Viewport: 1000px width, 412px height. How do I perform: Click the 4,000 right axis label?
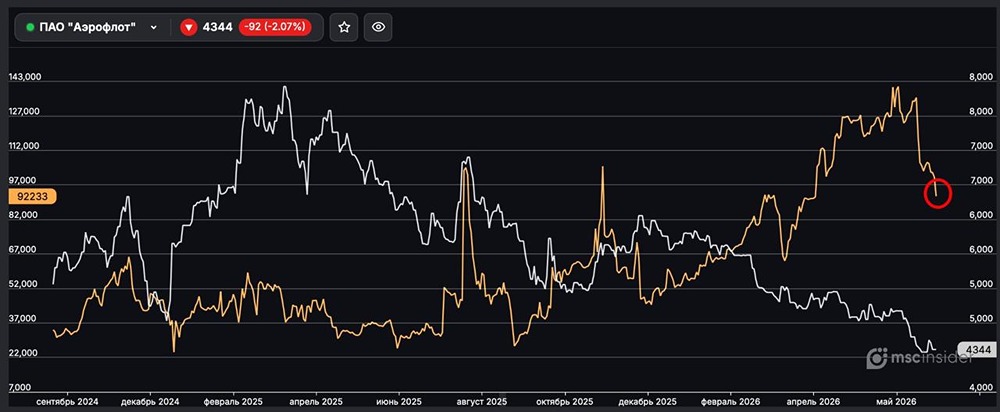point(981,388)
